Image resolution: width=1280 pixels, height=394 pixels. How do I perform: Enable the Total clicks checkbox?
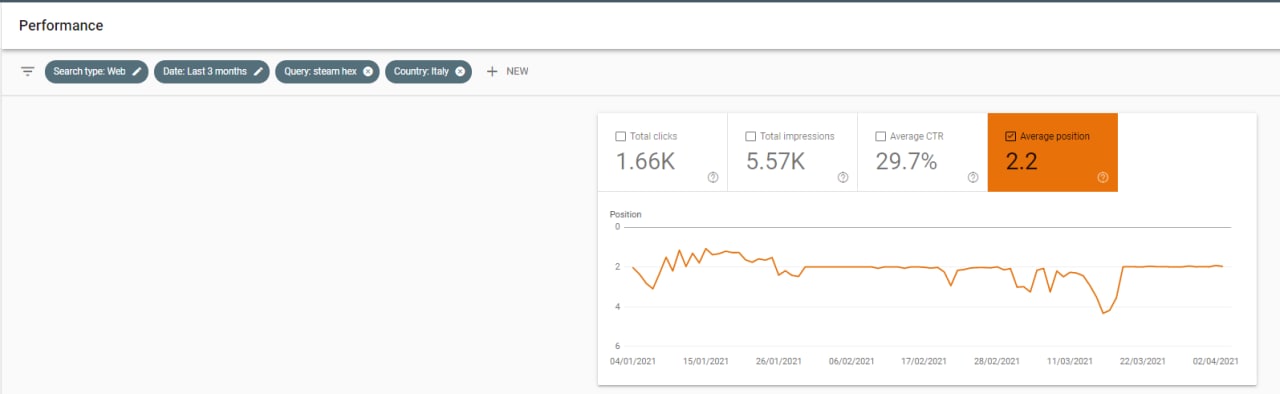(621, 136)
